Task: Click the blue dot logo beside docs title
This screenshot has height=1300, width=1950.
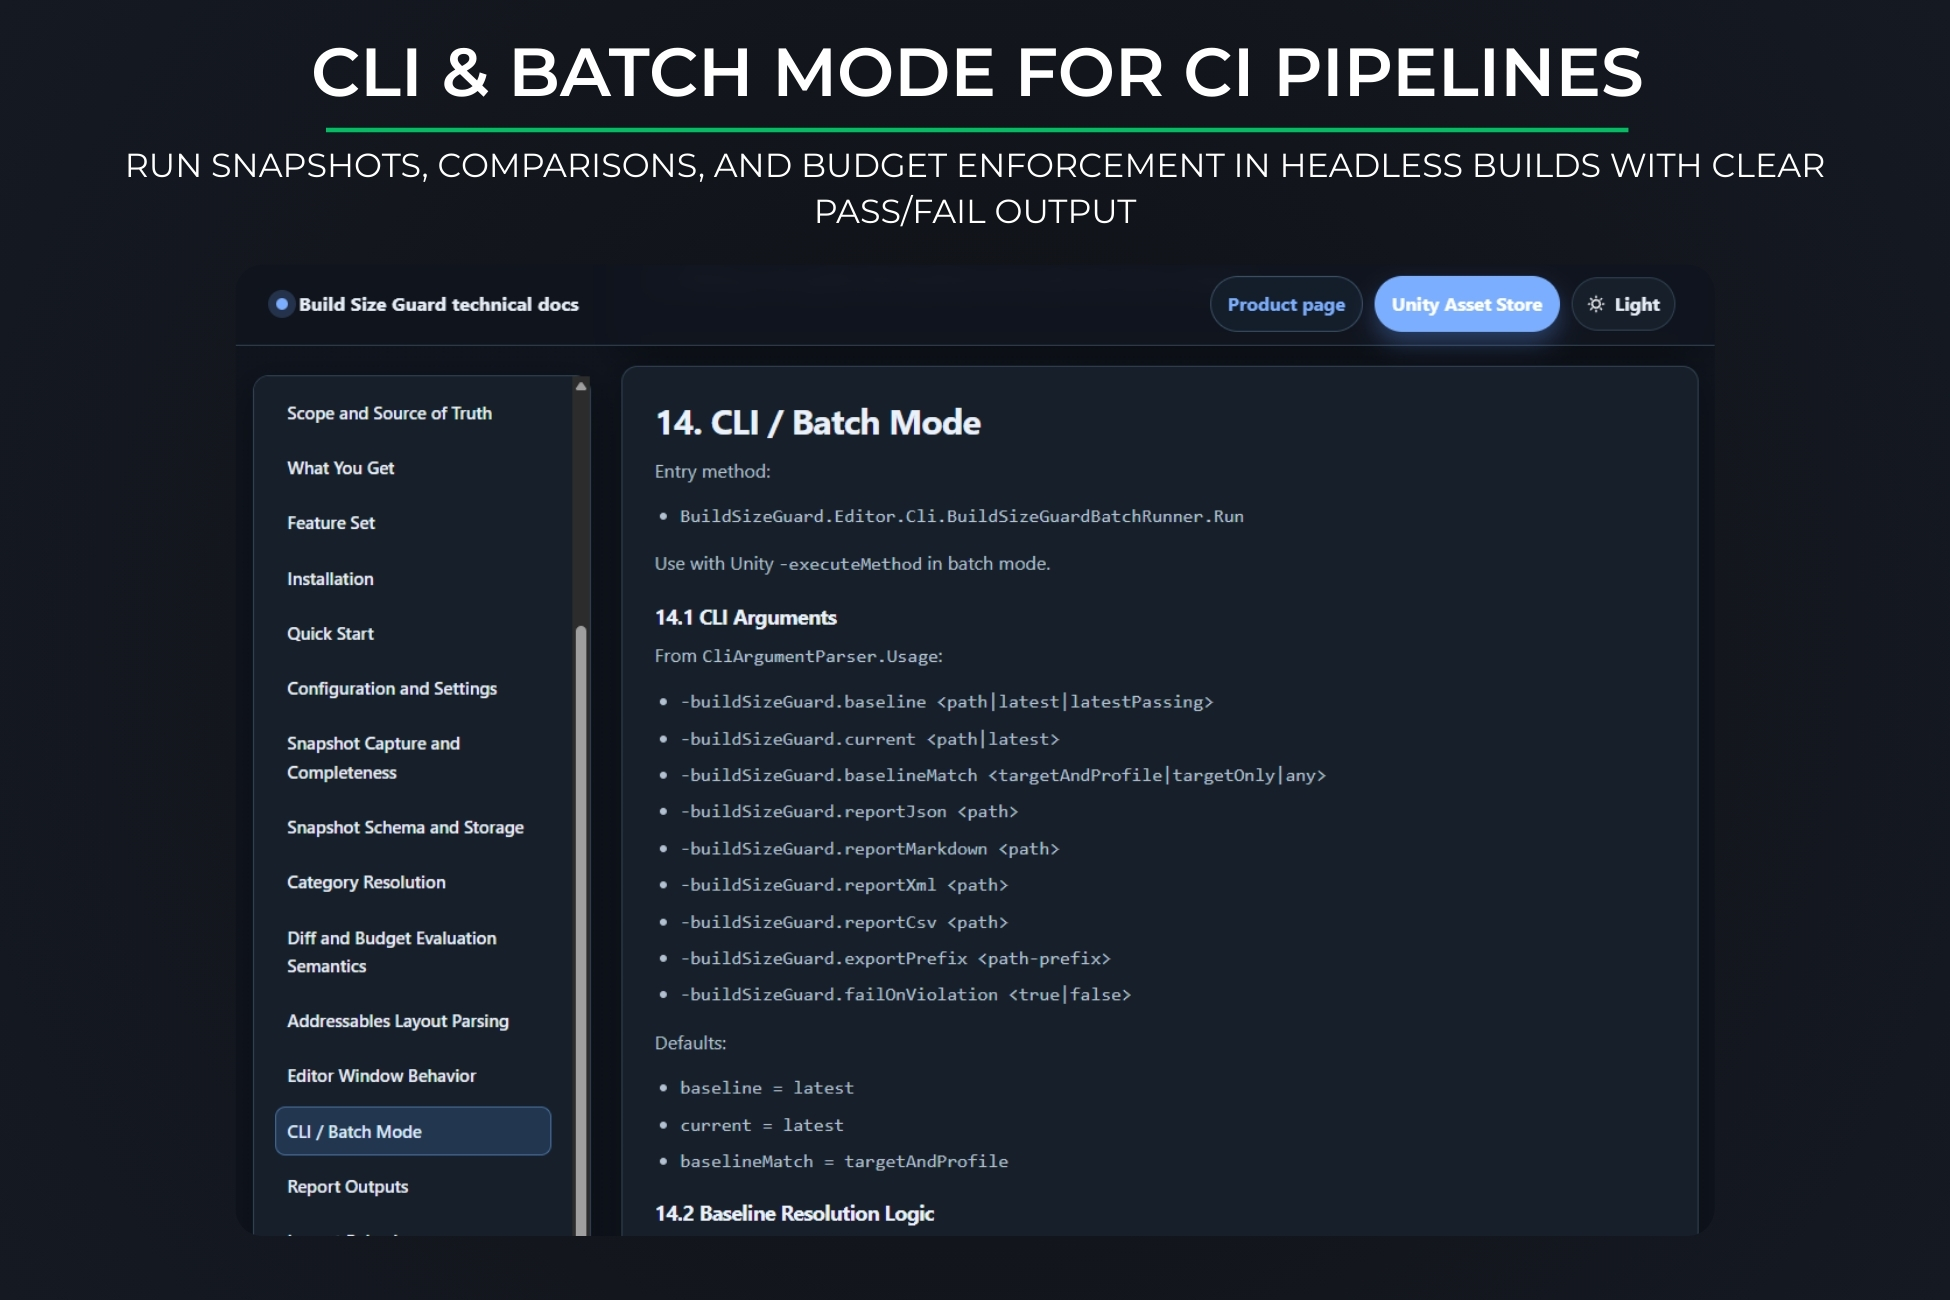Action: [x=282, y=304]
